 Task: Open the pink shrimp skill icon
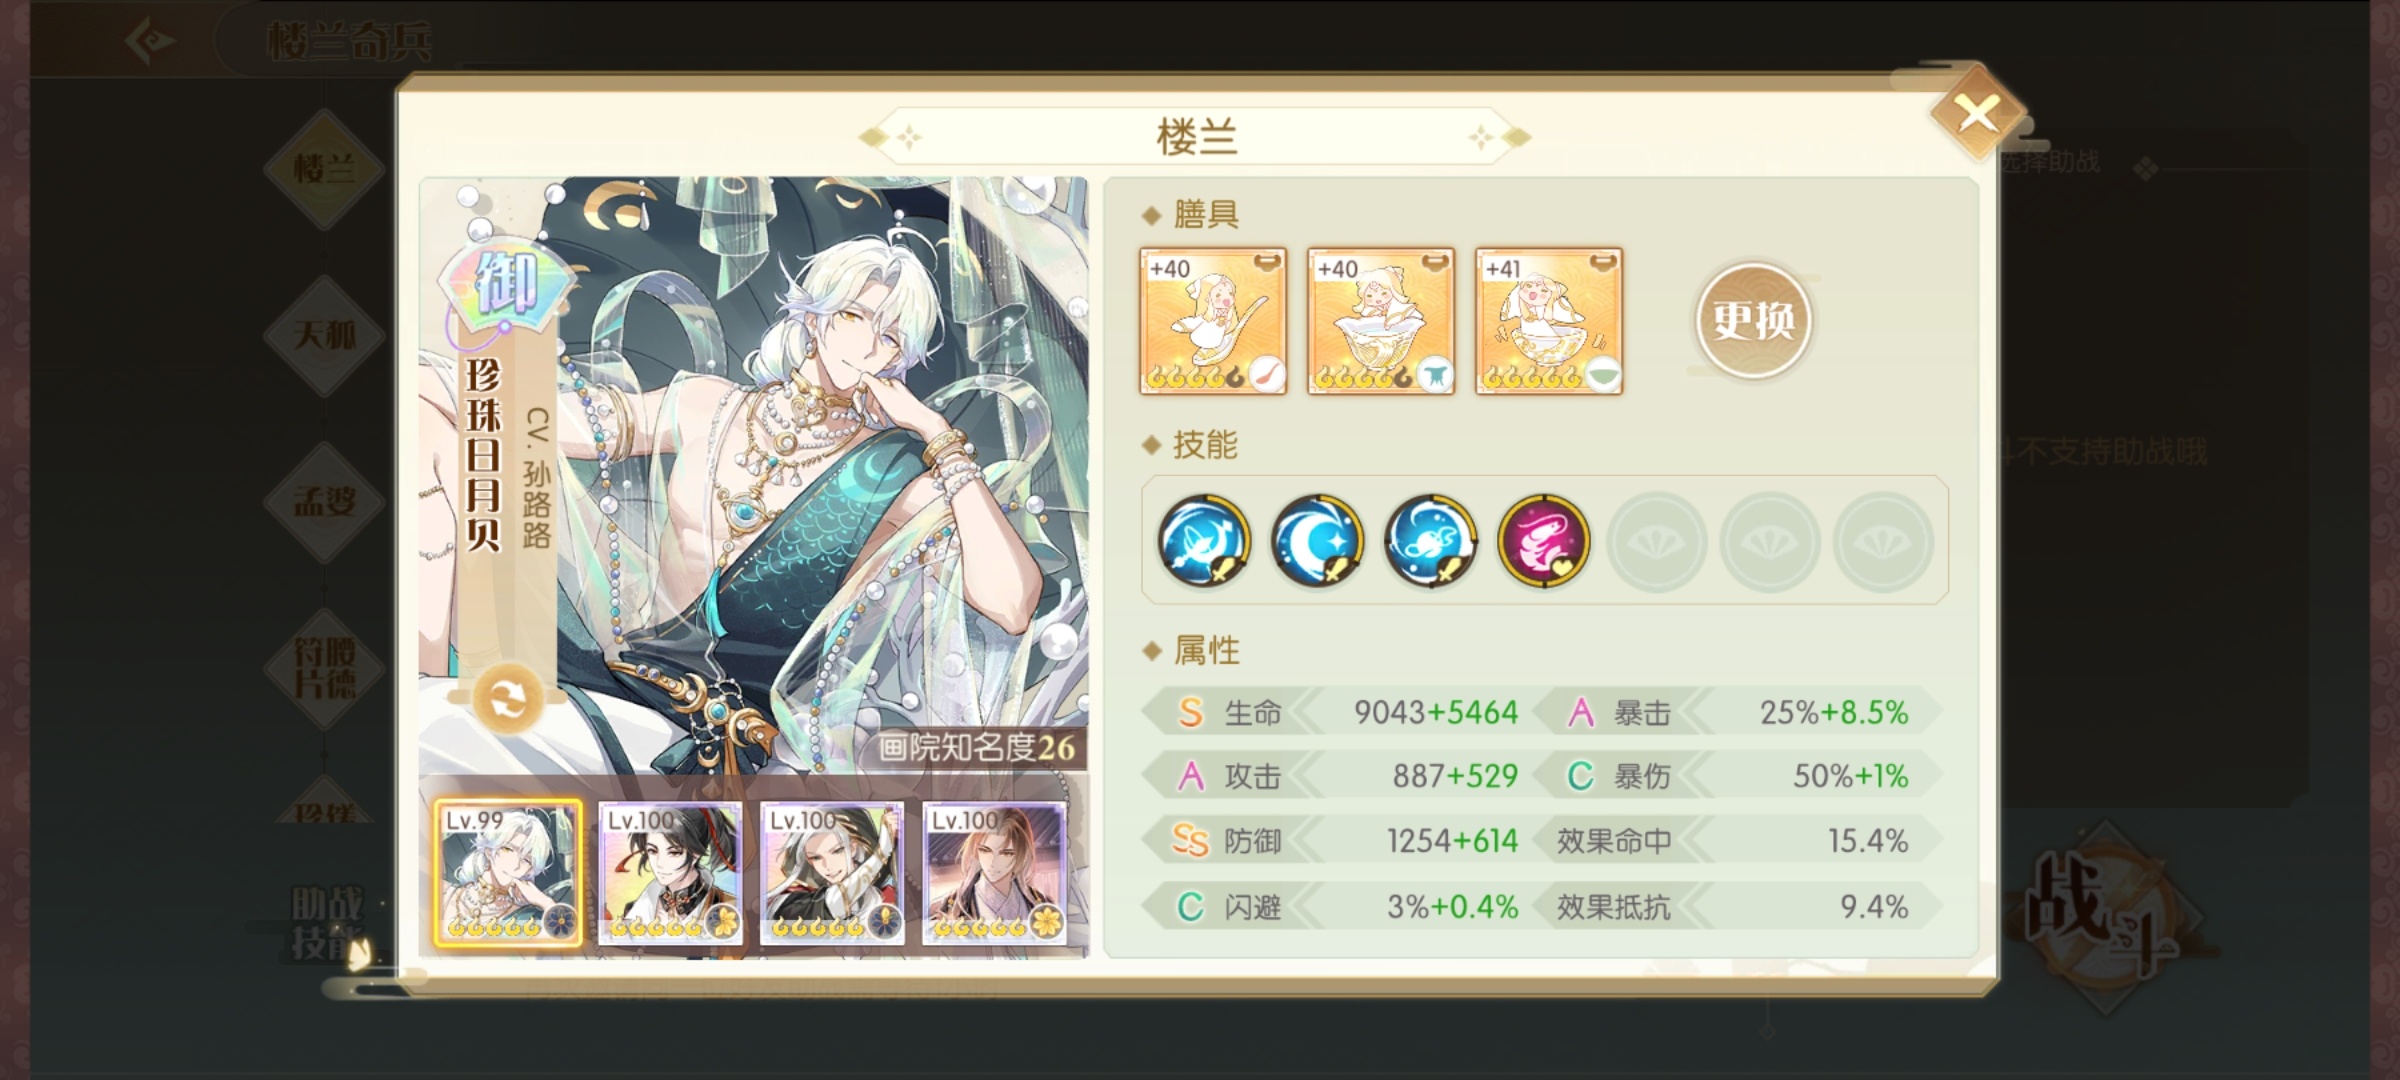click(x=1543, y=540)
